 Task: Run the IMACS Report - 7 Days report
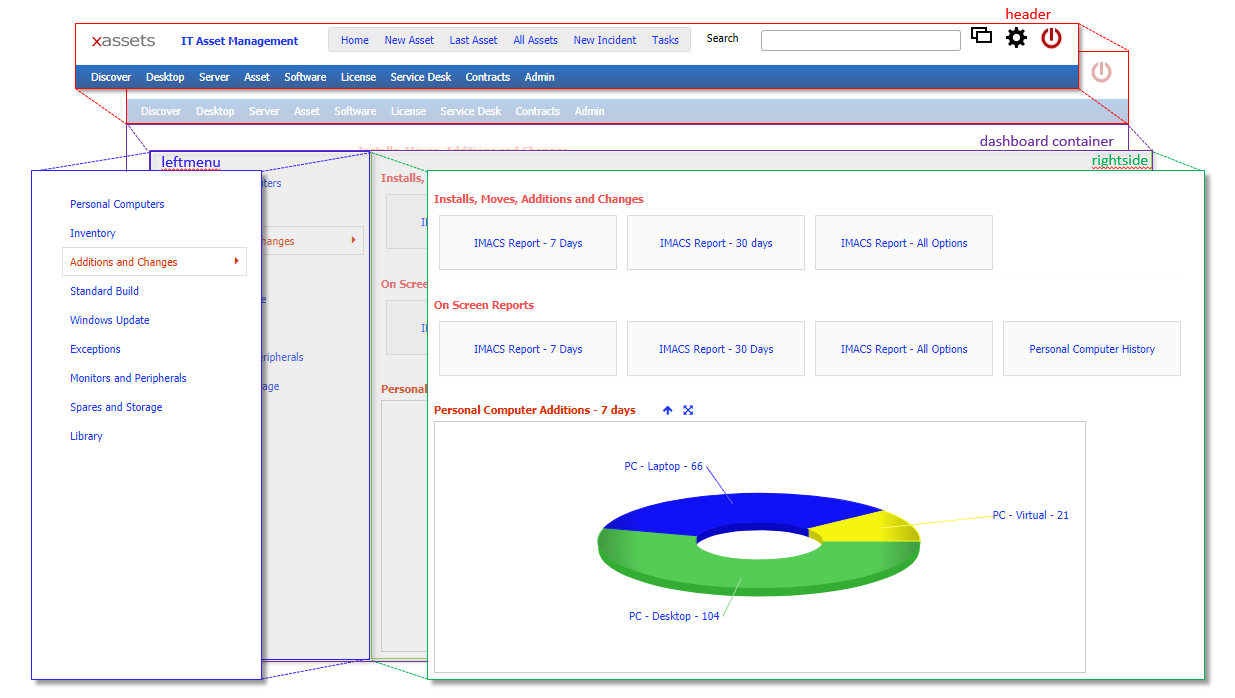tap(527, 242)
